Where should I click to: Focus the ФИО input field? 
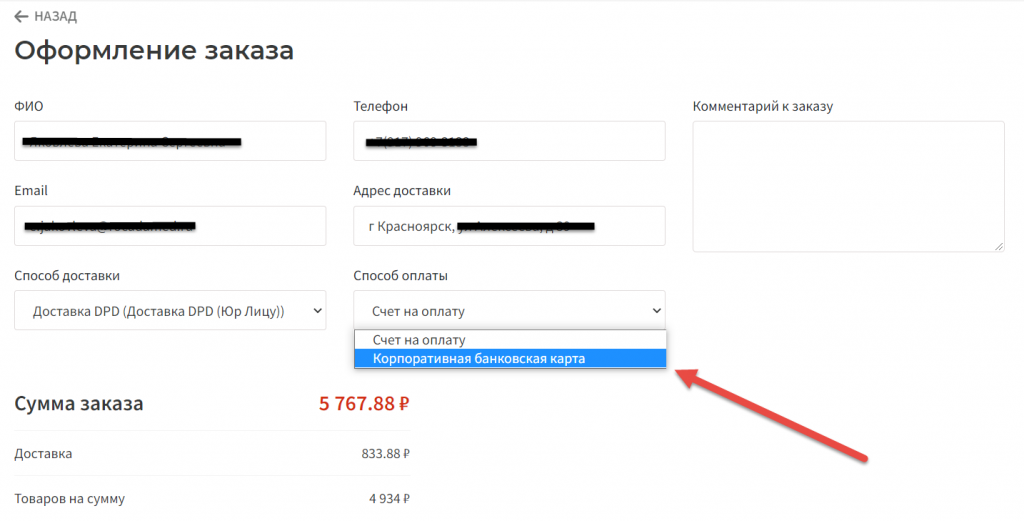point(170,141)
